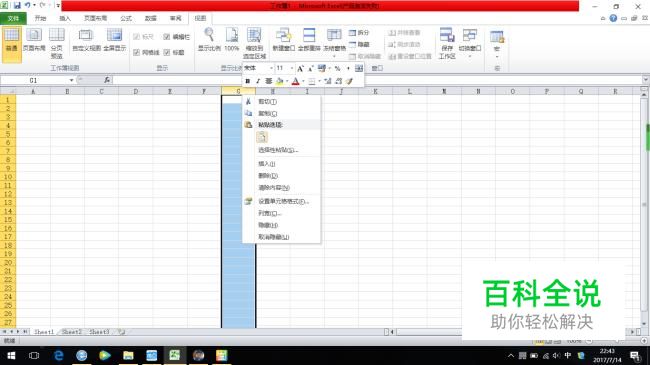Click fill color bucket in mini toolbar
The image size is (650, 365).
(279, 81)
